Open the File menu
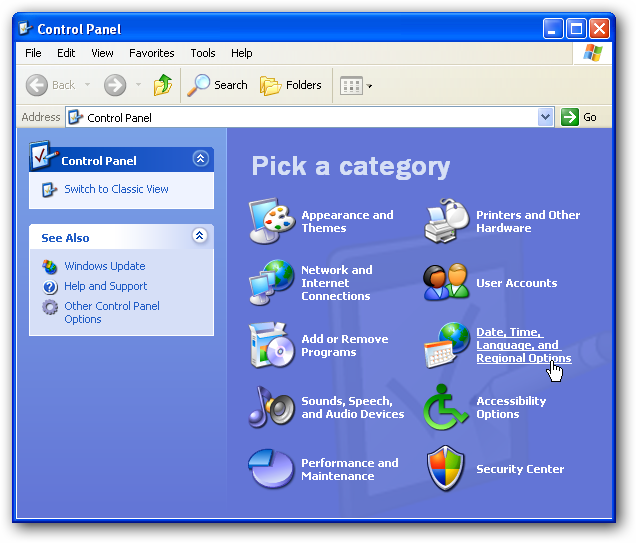 (x=33, y=53)
